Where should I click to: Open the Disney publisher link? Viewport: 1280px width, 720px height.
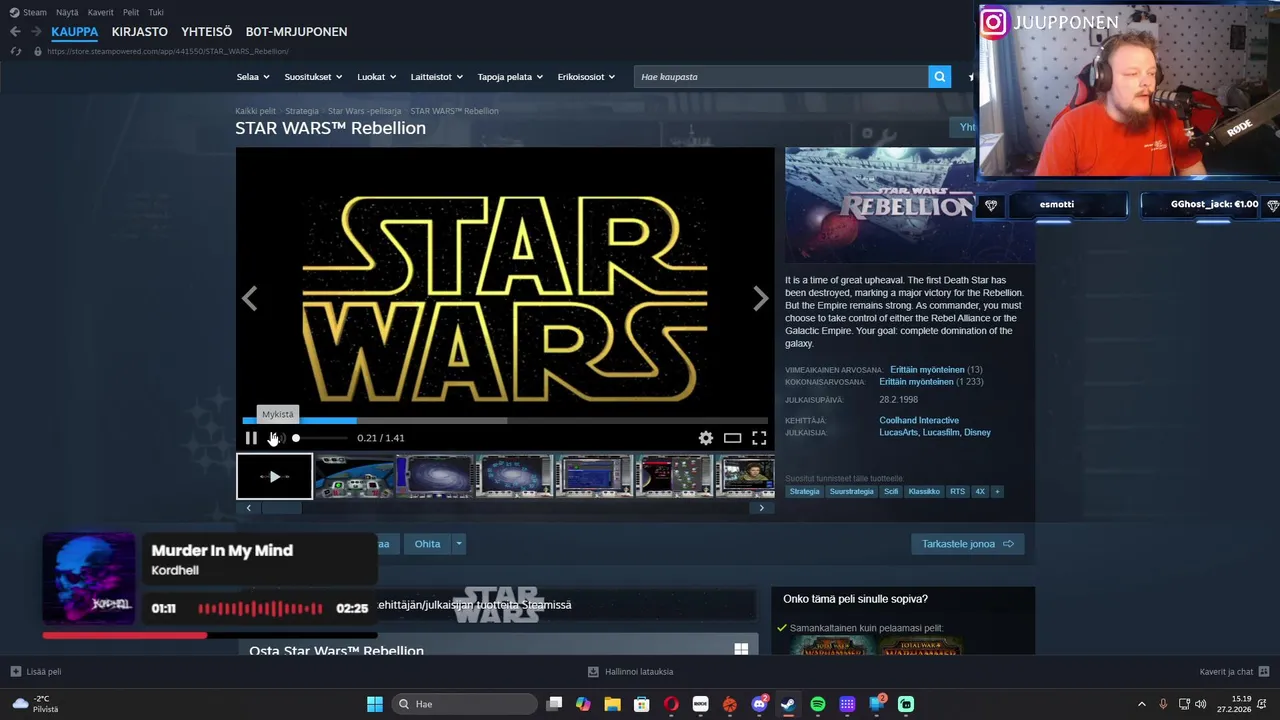pyautogui.click(x=977, y=433)
